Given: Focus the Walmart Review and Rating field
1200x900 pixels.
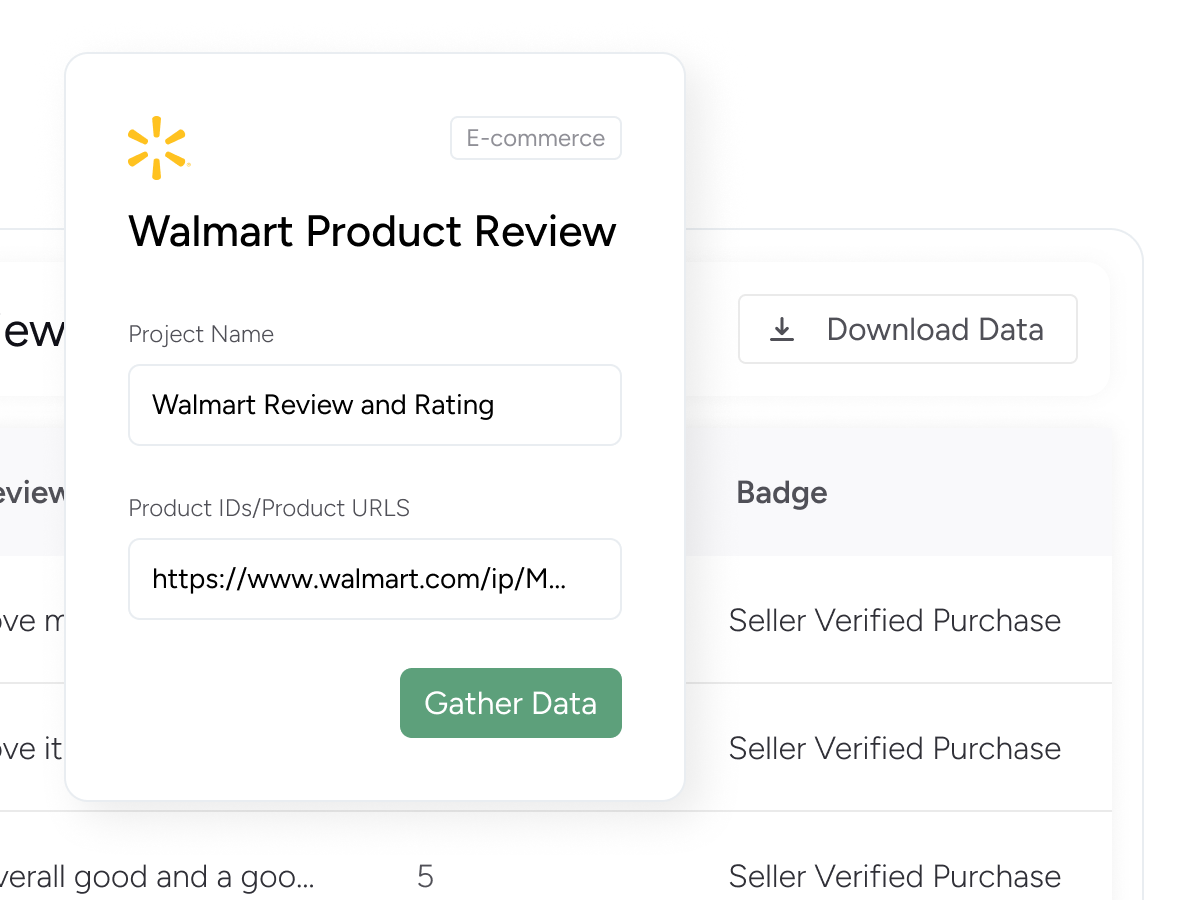Looking at the screenshot, I should coord(374,405).
